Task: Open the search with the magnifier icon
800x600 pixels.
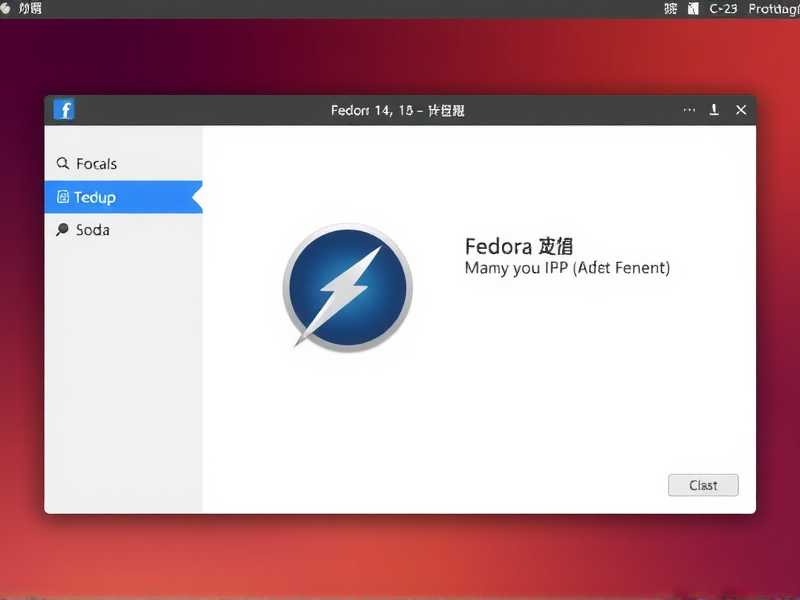Action: tap(65, 163)
